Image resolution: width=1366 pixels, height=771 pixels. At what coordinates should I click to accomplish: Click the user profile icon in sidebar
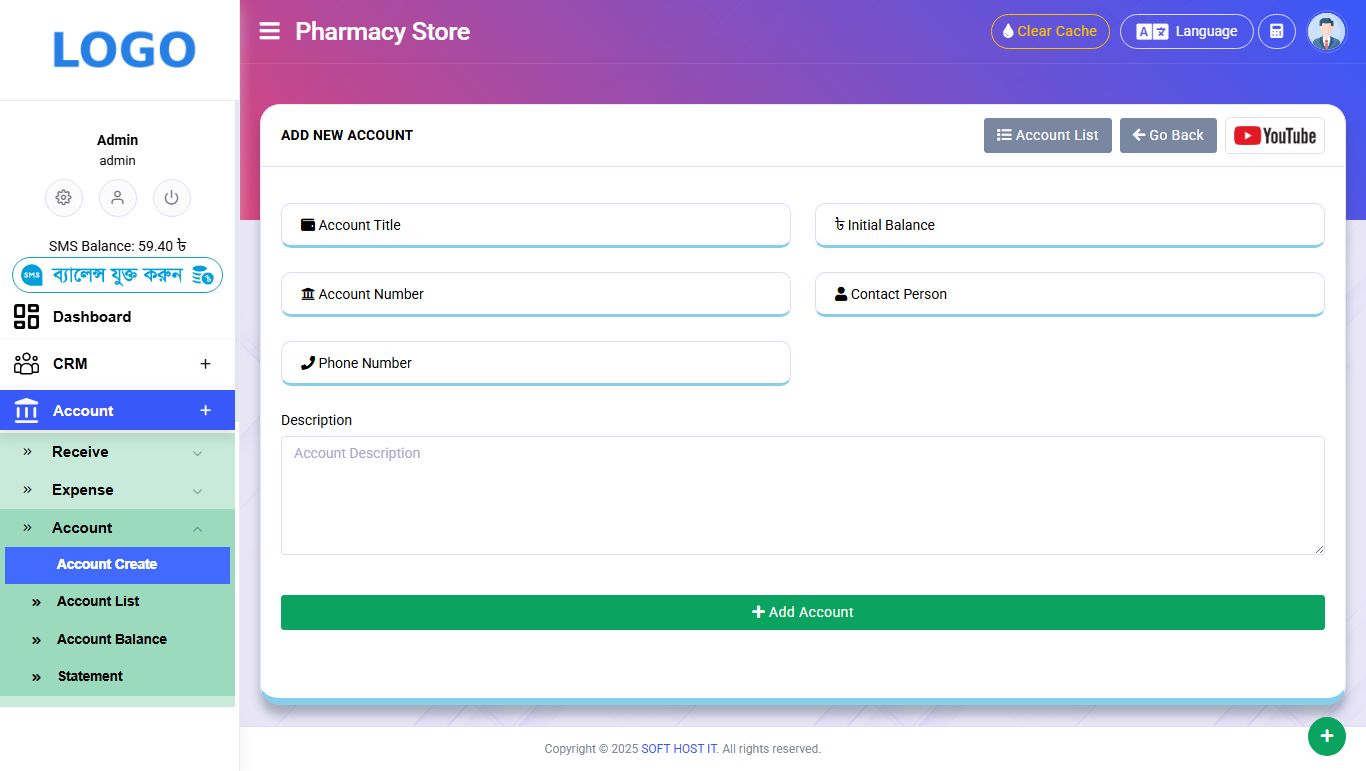[118, 198]
